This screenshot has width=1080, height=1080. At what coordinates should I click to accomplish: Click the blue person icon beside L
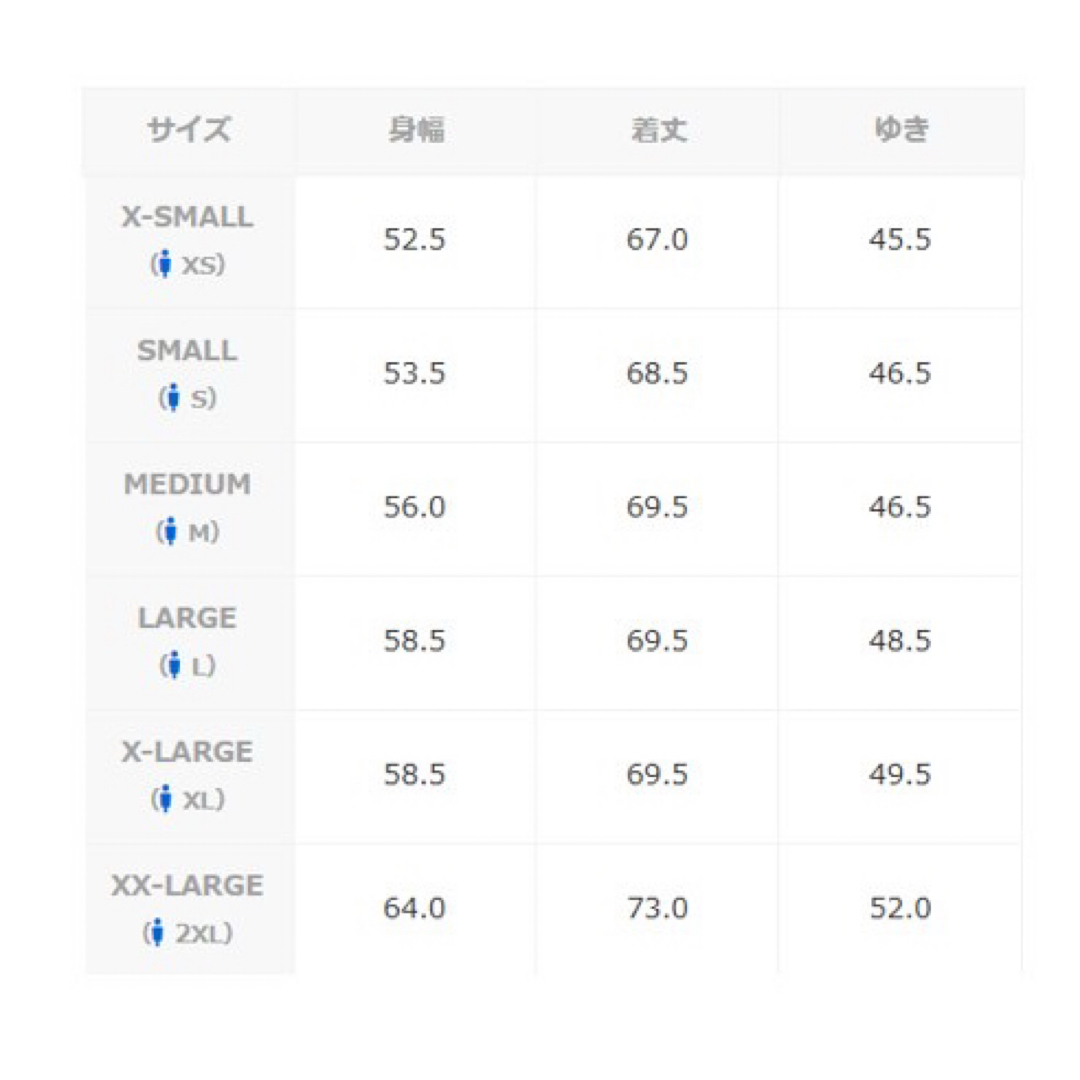(x=173, y=665)
